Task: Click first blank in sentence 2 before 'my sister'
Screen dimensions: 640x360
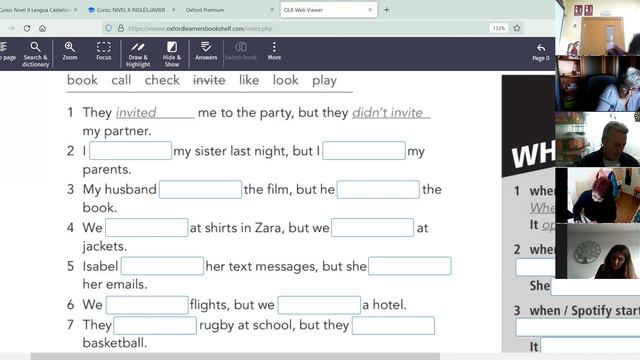Action: pos(131,151)
